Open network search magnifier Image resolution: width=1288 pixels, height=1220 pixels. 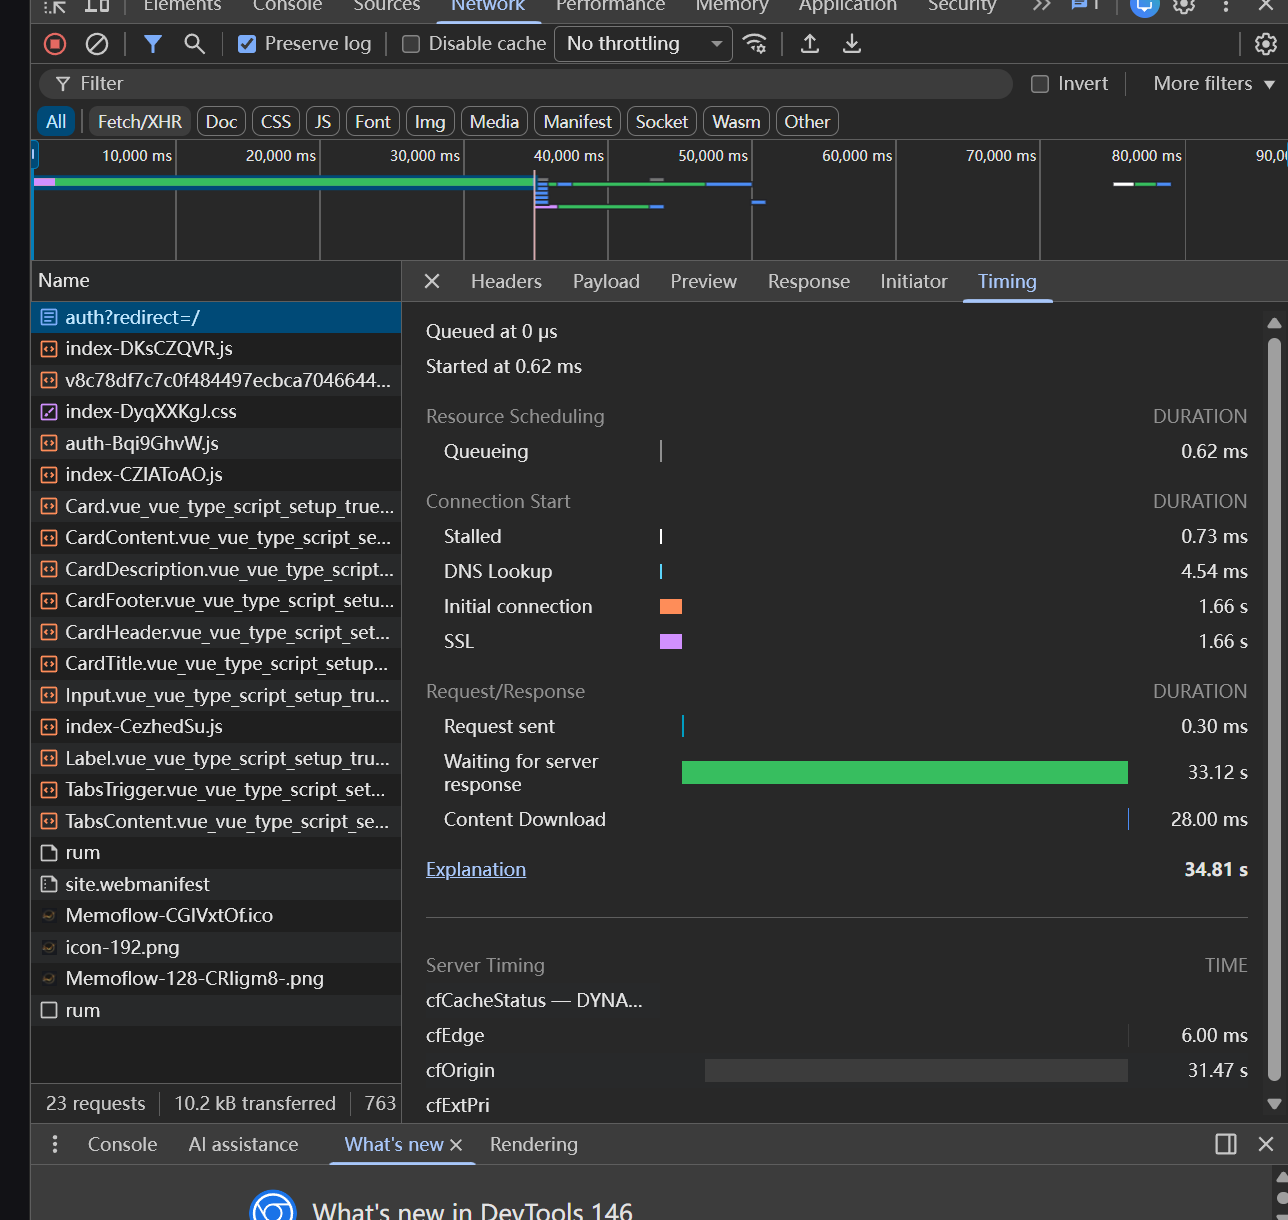(x=195, y=44)
